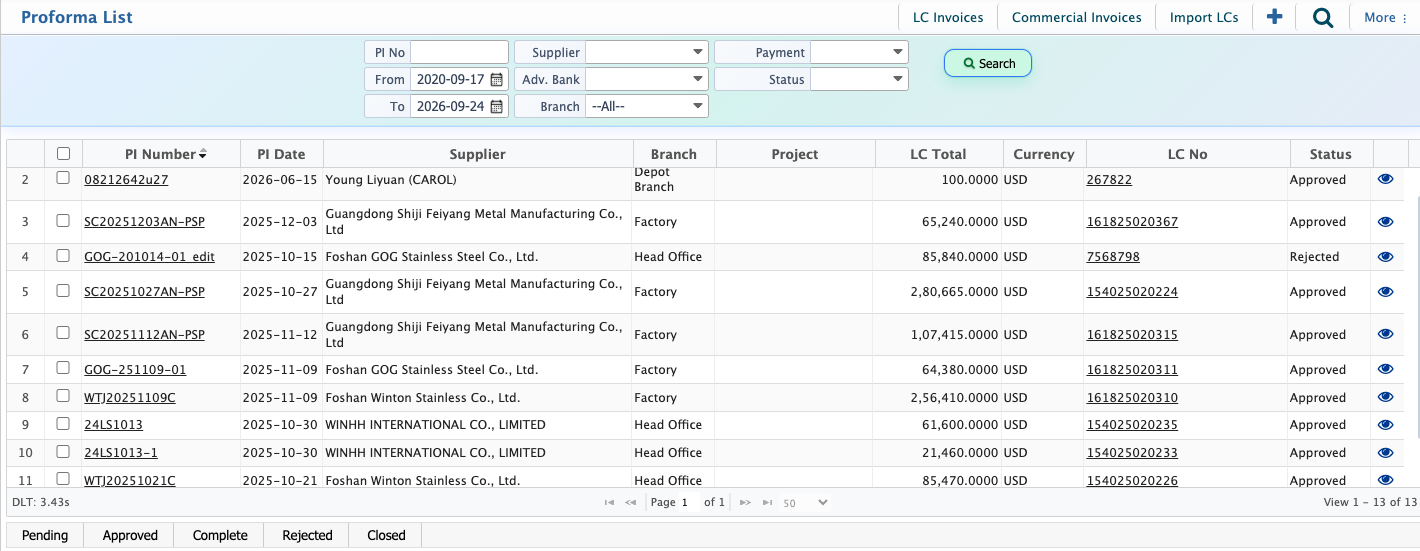Open PI number link GOG-251109-01

coord(135,370)
